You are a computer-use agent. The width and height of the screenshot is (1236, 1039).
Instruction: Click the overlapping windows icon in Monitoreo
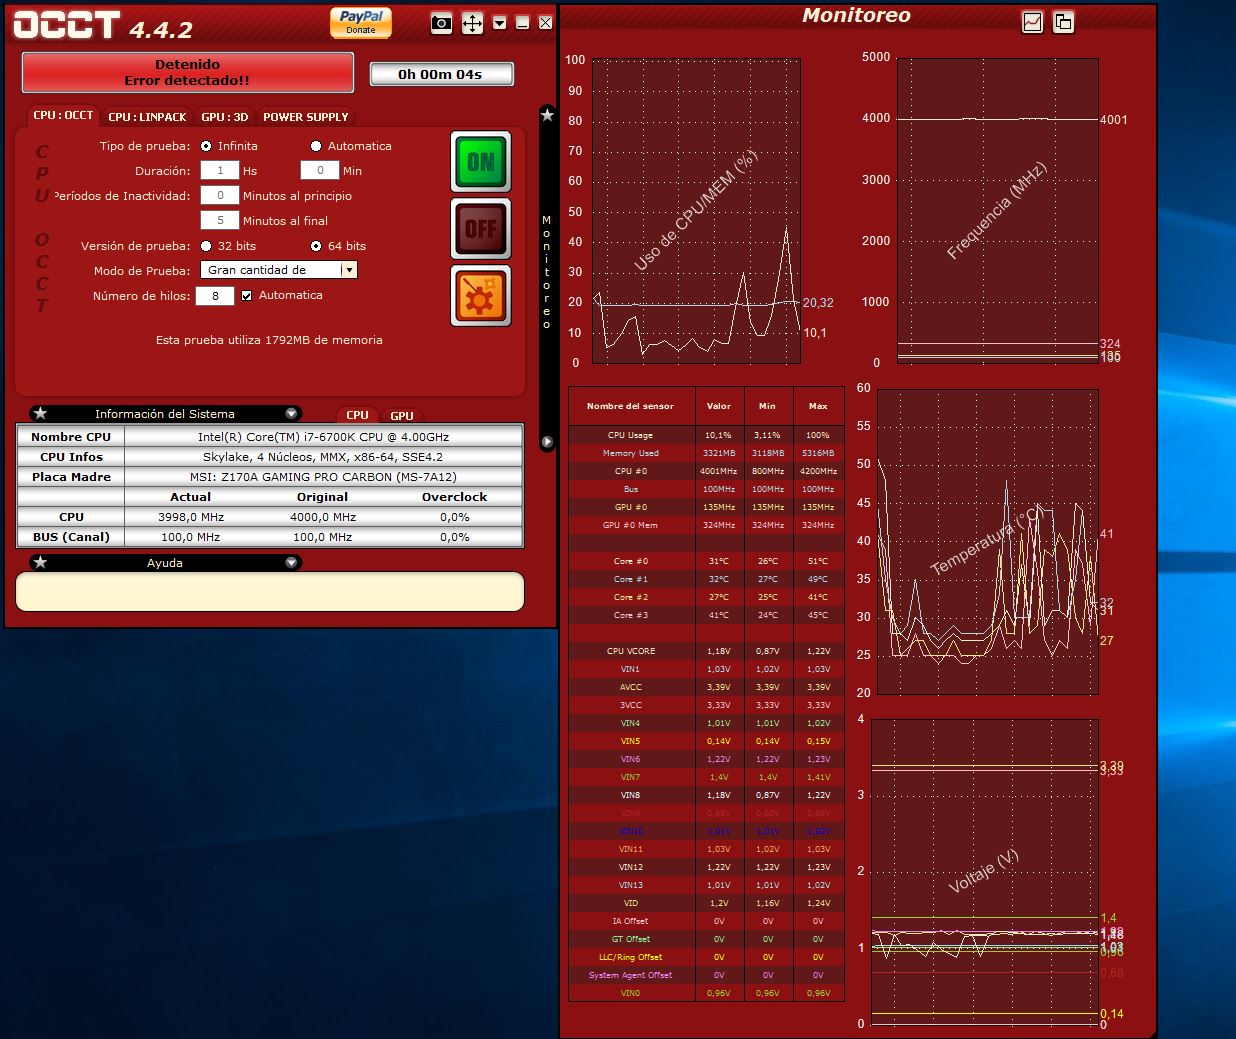[1063, 22]
